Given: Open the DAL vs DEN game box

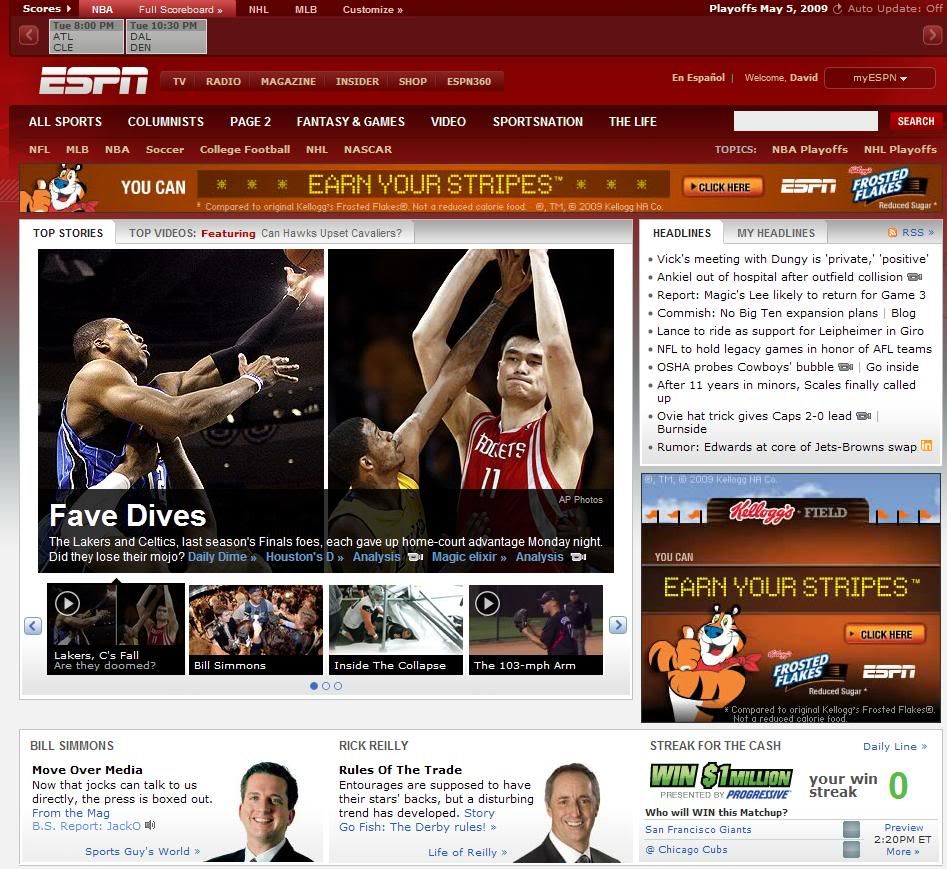Looking at the screenshot, I should pos(166,36).
